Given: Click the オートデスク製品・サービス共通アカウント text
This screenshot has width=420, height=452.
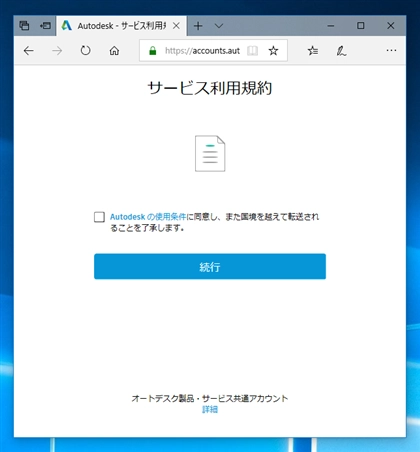Looking at the screenshot, I should (210, 398).
